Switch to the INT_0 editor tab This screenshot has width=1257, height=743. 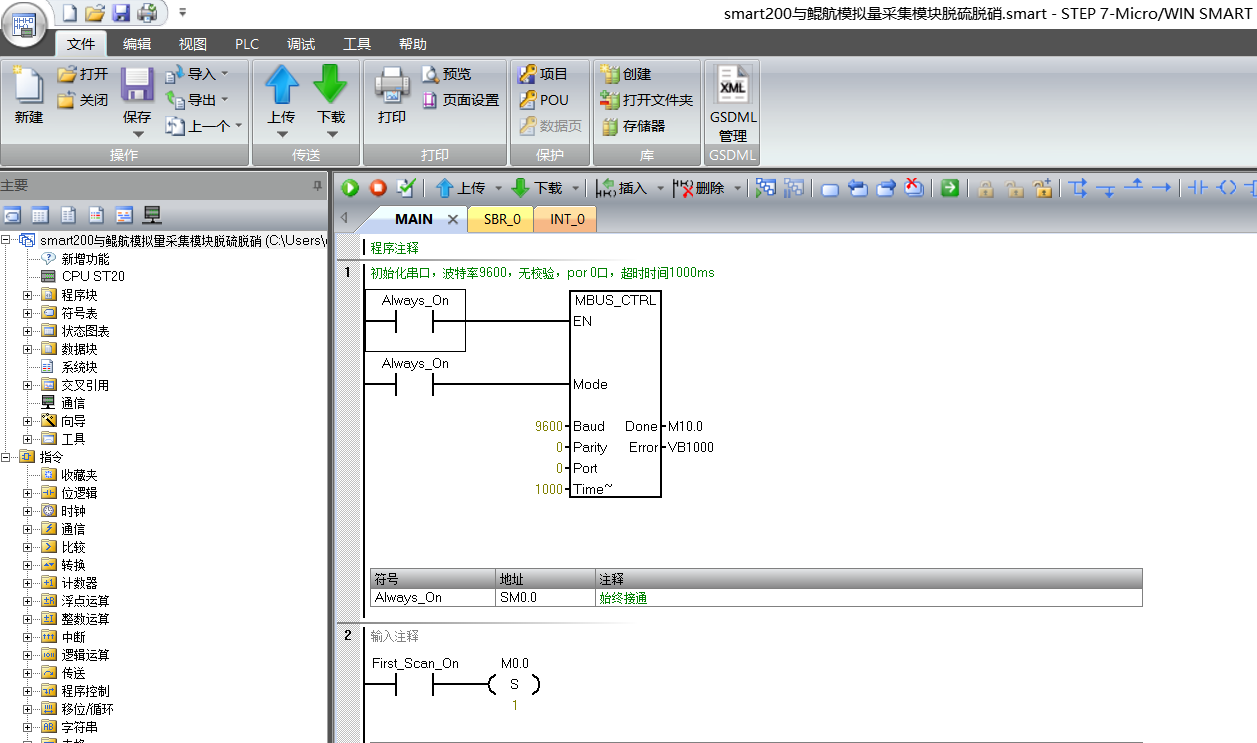point(566,219)
